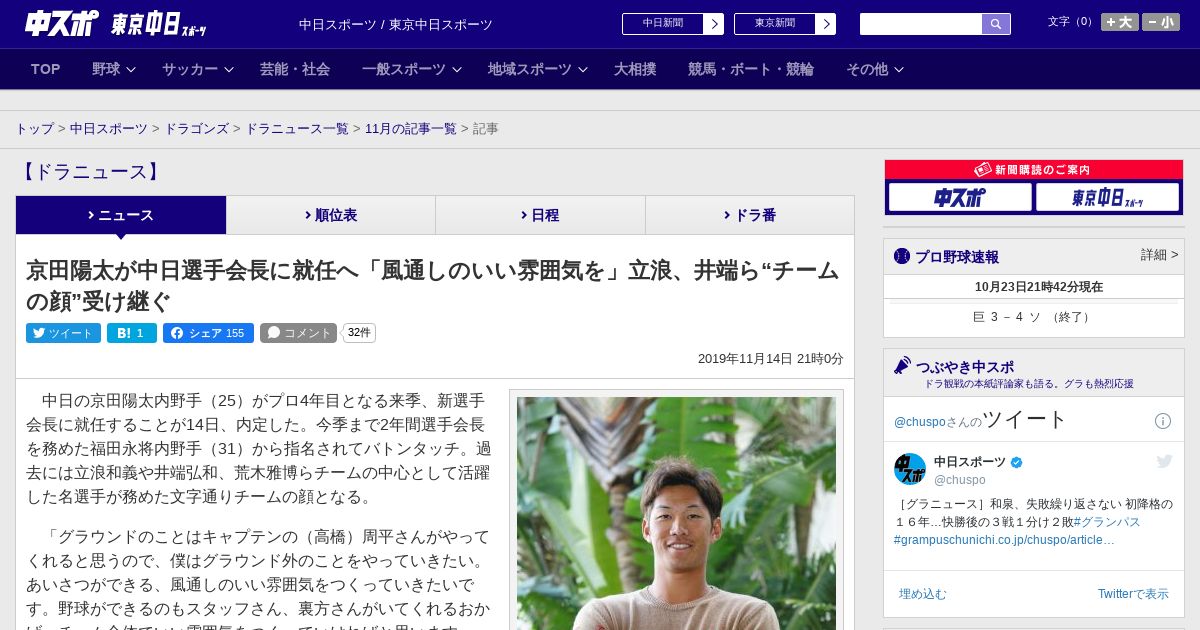
Task: Click the 中日スポーツ breadcrumb link
Action: click(x=109, y=129)
